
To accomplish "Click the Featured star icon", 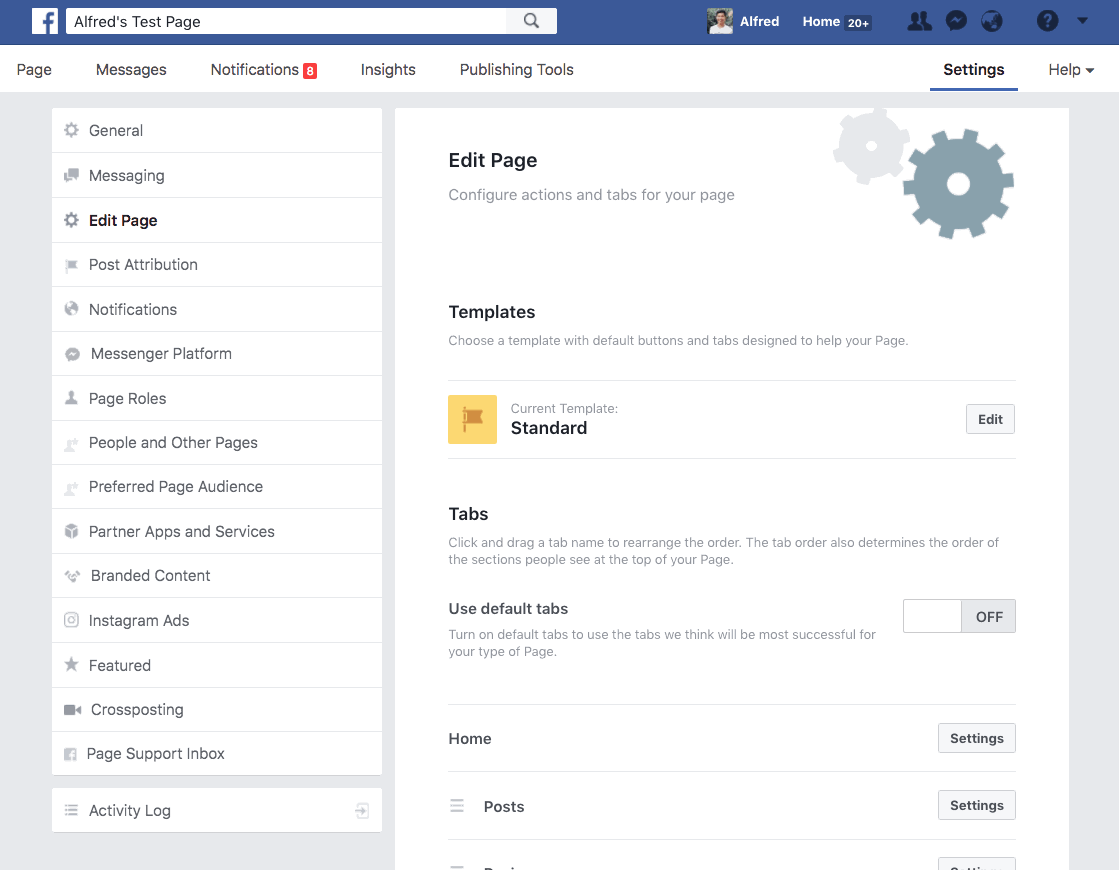I will click(x=71, y=664).
